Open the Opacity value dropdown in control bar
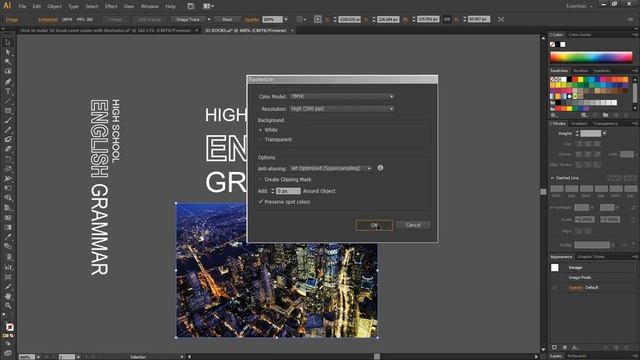640x360 pixels. [x=286, y=19]
